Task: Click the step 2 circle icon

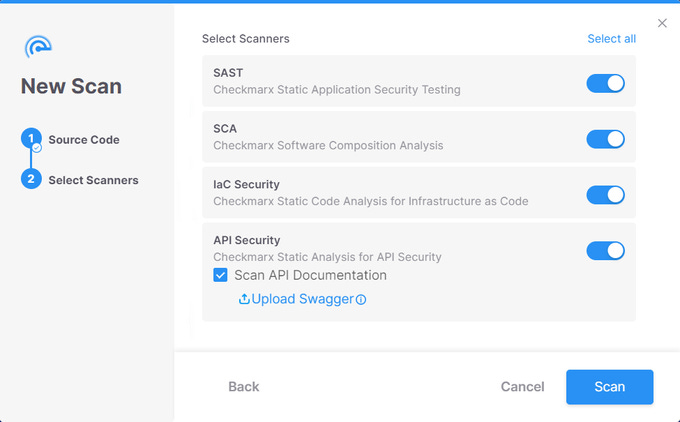Action: (x=31, y=180)
